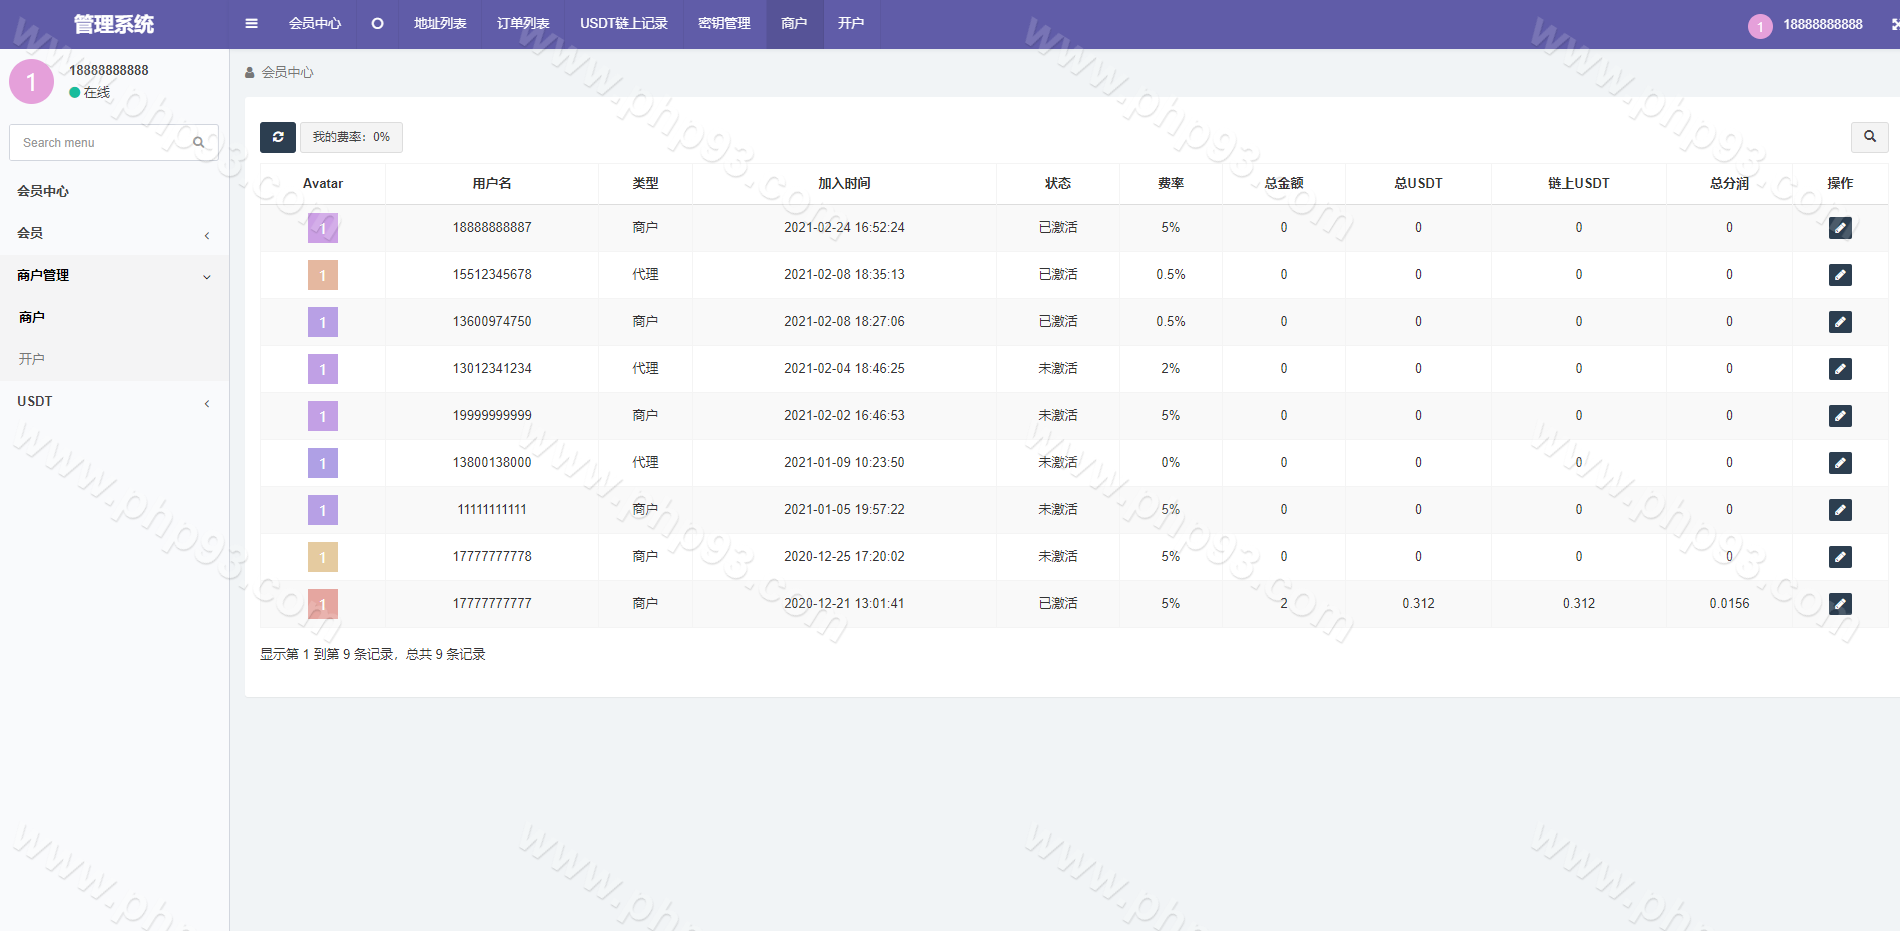Click edit pencil for user 13012341234
The image size is (1900, 931).
pyautogui.click(x=1839, y=369)
